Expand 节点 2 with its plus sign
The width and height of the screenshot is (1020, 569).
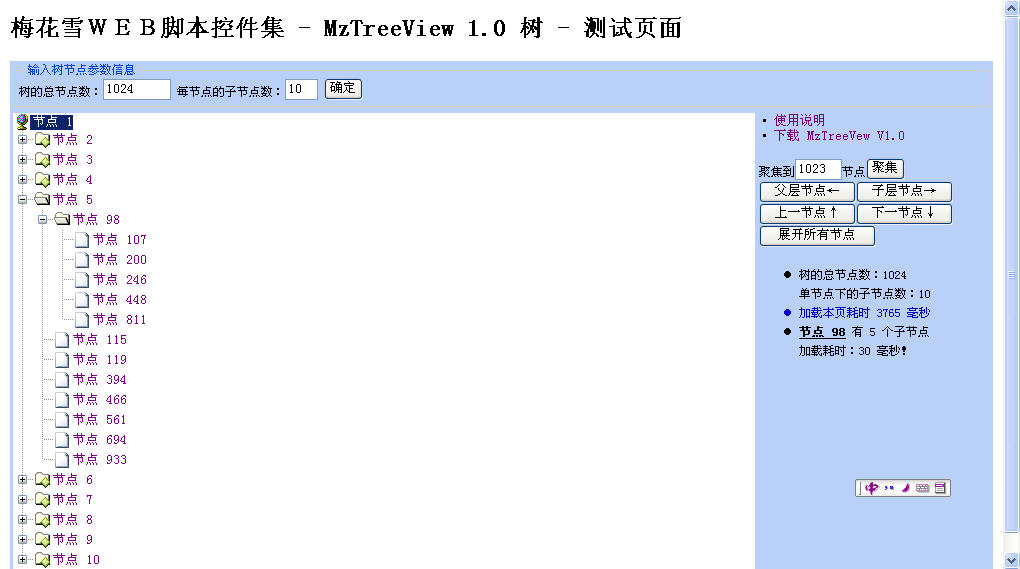click(22, 140)
